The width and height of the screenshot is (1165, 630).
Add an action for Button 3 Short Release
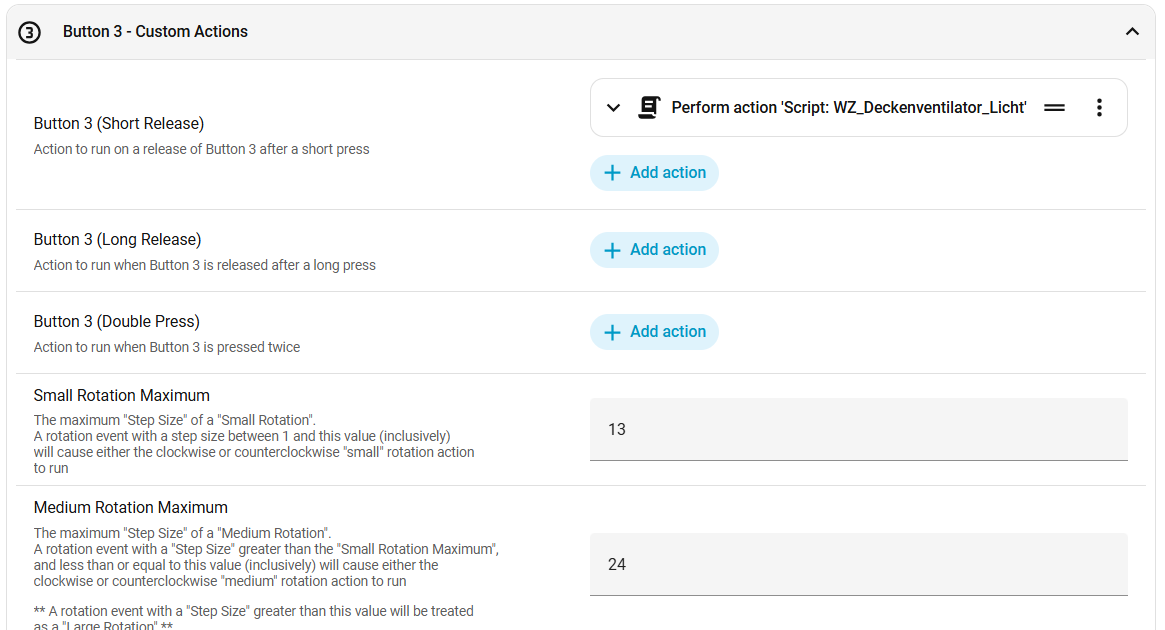[667, 173]
